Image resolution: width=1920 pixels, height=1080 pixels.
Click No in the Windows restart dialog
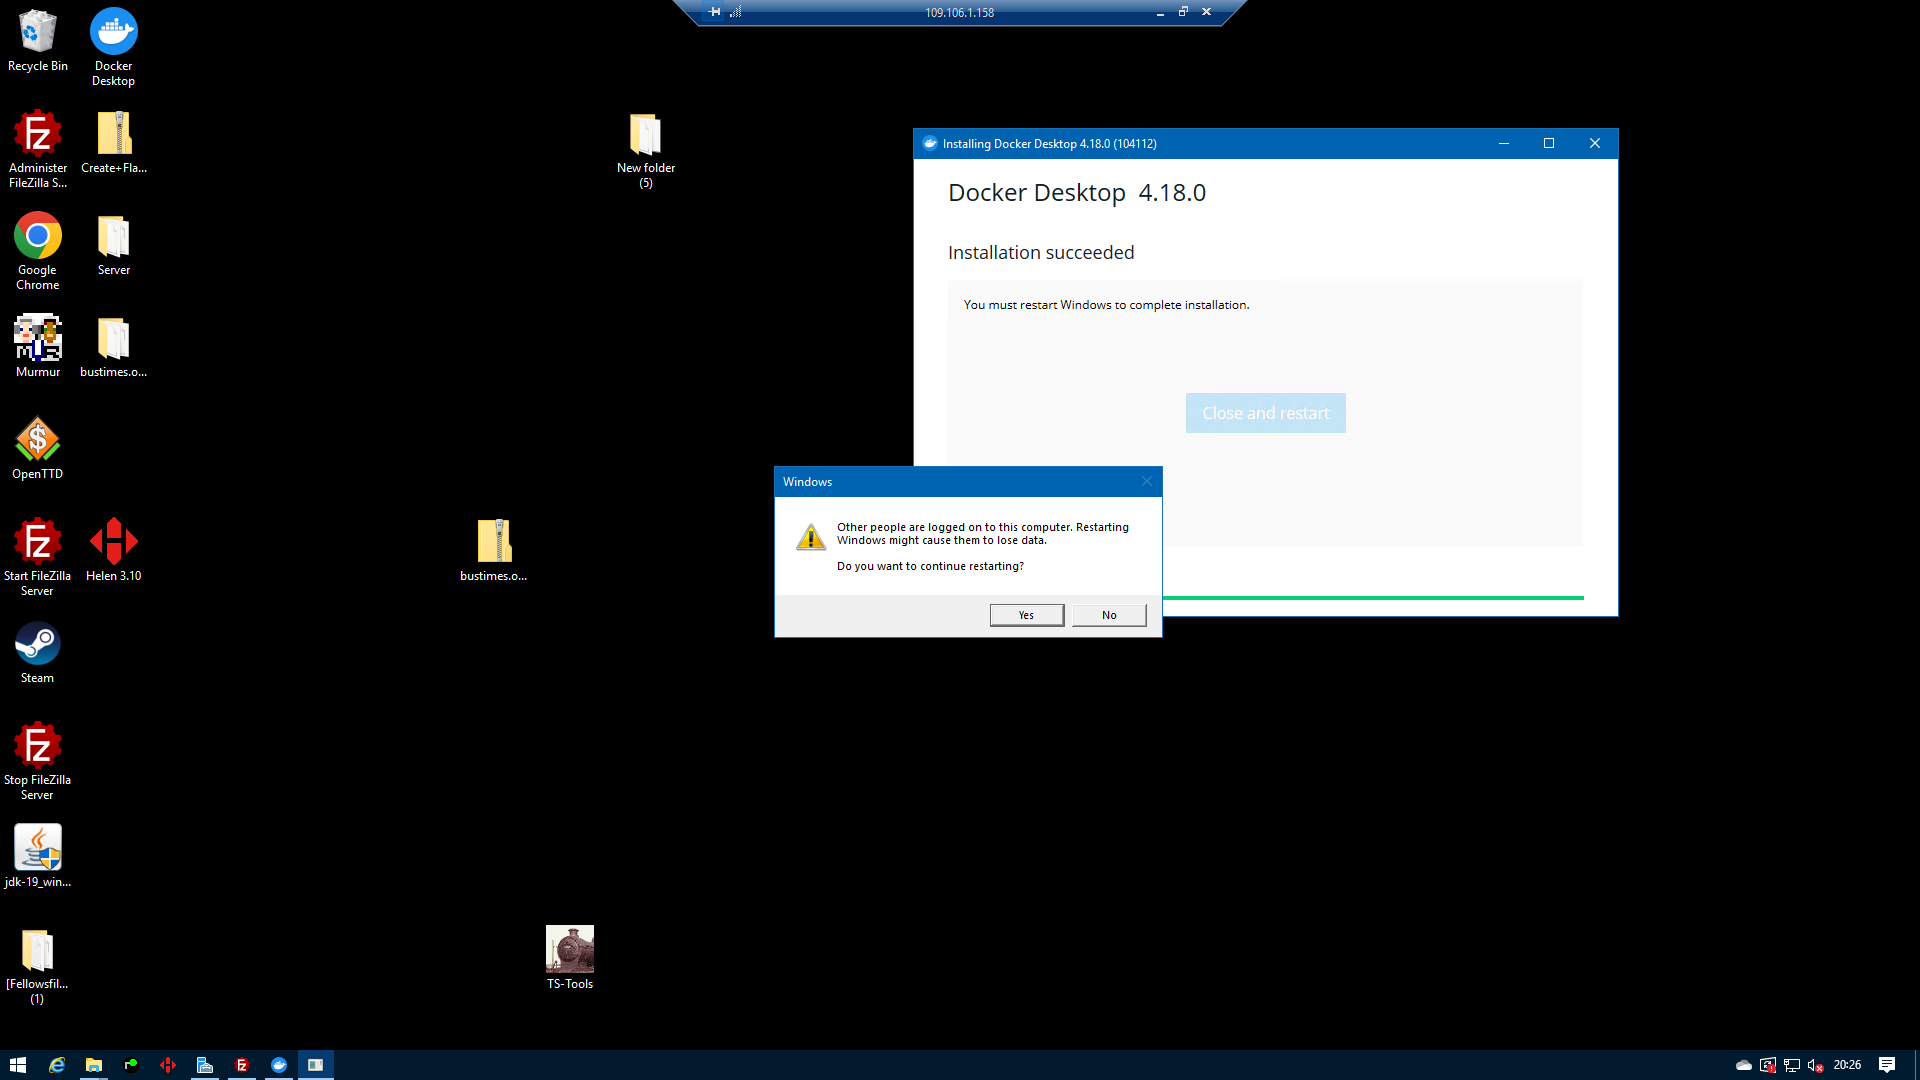(x=1108, y=615)
